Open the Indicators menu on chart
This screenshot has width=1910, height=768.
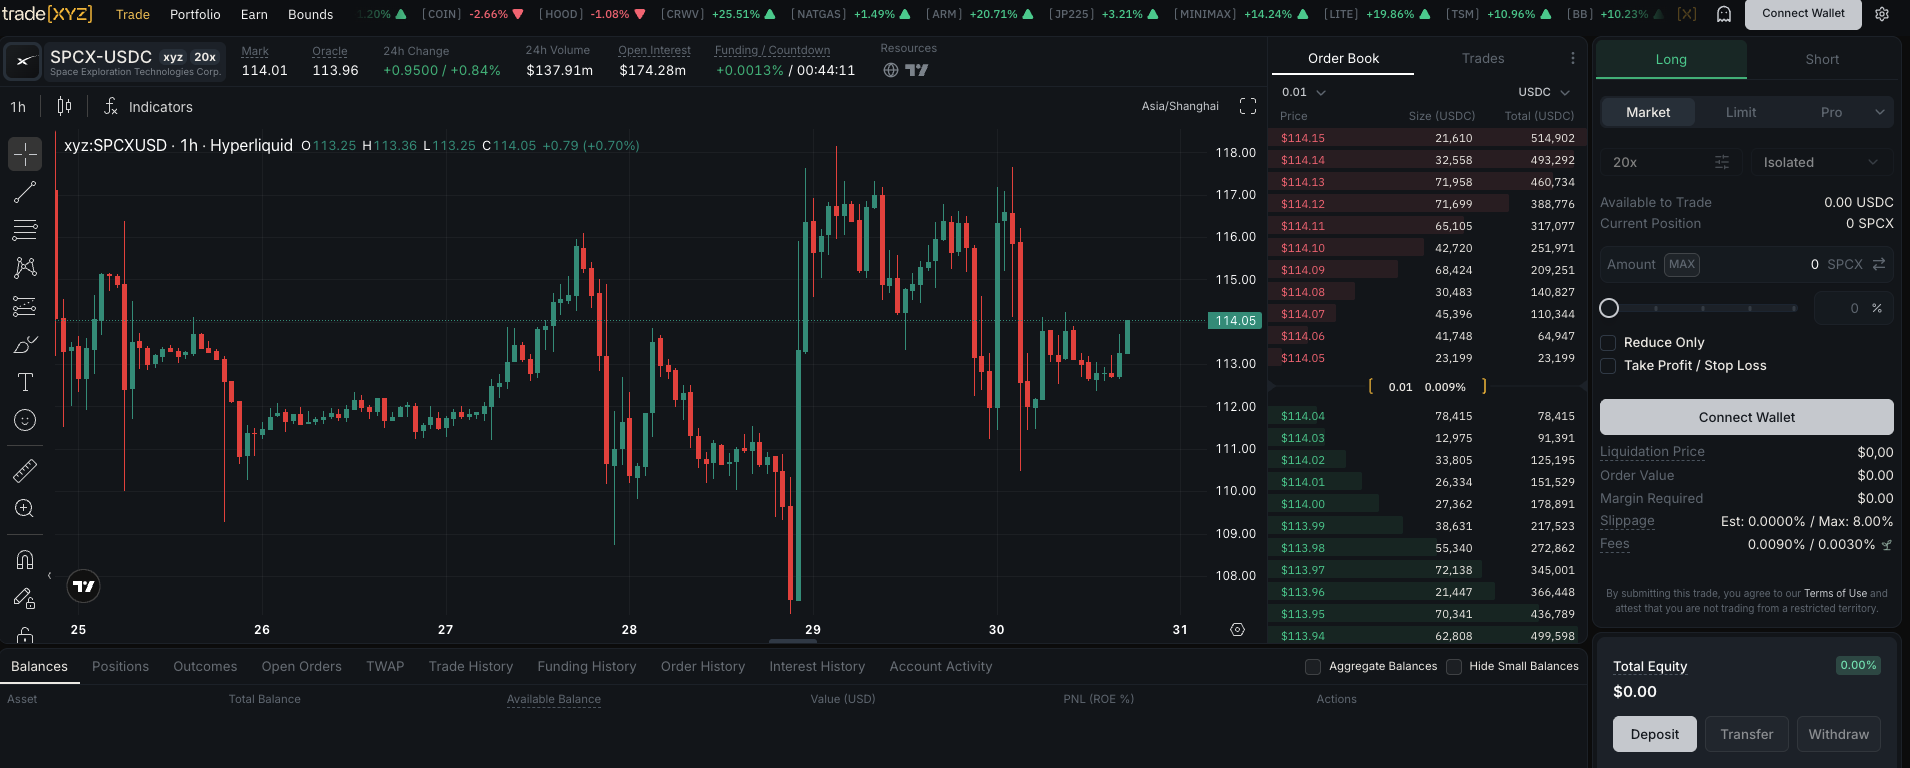(148, 107)
